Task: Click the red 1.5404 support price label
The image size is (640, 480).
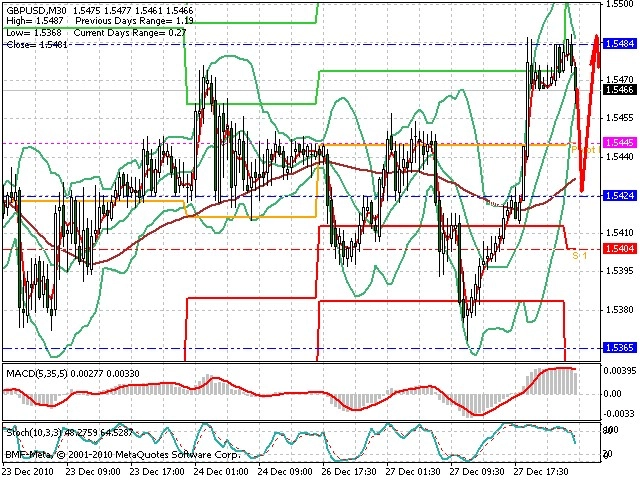Action: pos(620,249)
